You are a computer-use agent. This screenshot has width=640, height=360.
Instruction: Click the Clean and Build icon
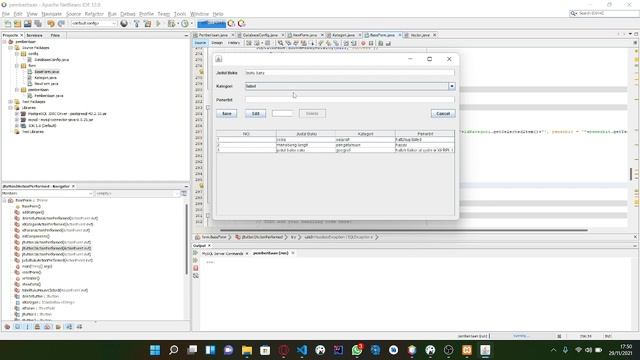point(147,24)
